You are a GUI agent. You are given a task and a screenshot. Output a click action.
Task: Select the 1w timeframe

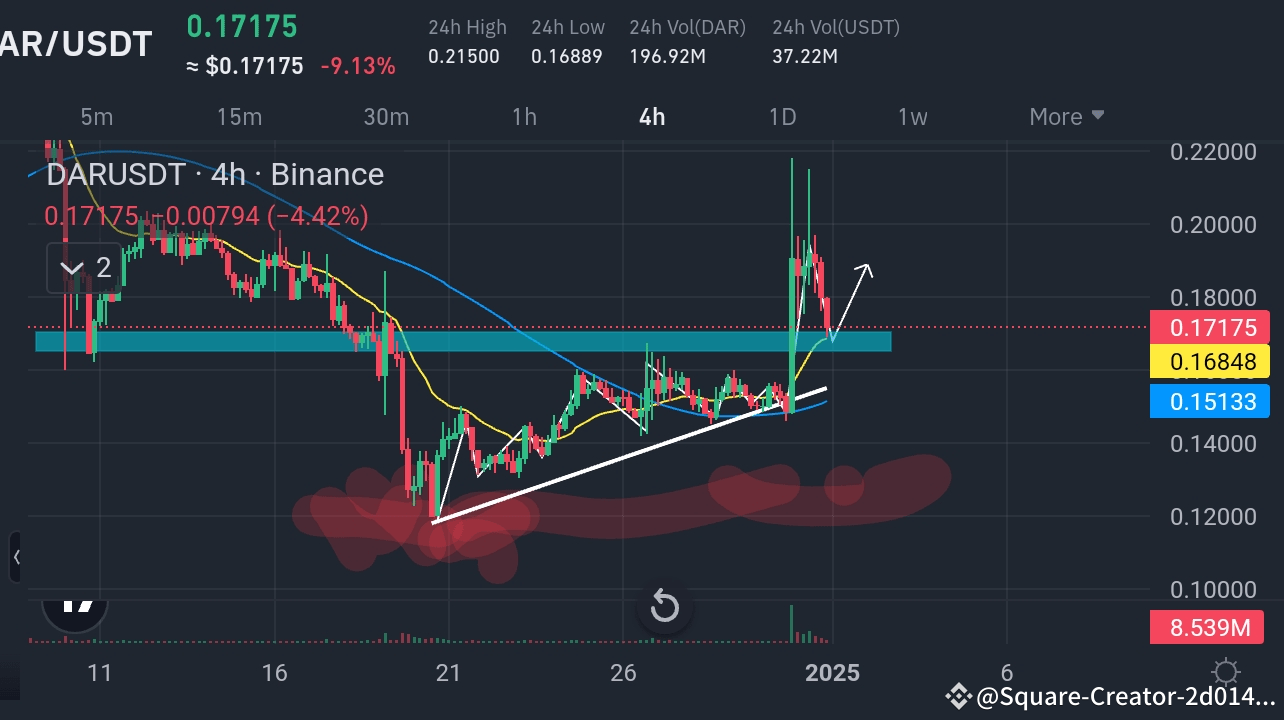pyautogui.click(x=911, y=117)
